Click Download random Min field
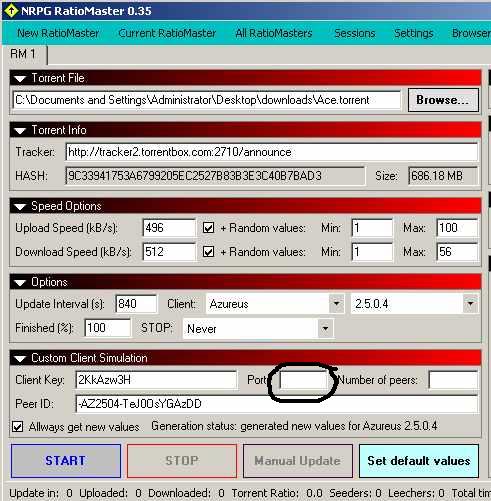The width and height of the screenshot is (491, 501). (372, 252)
